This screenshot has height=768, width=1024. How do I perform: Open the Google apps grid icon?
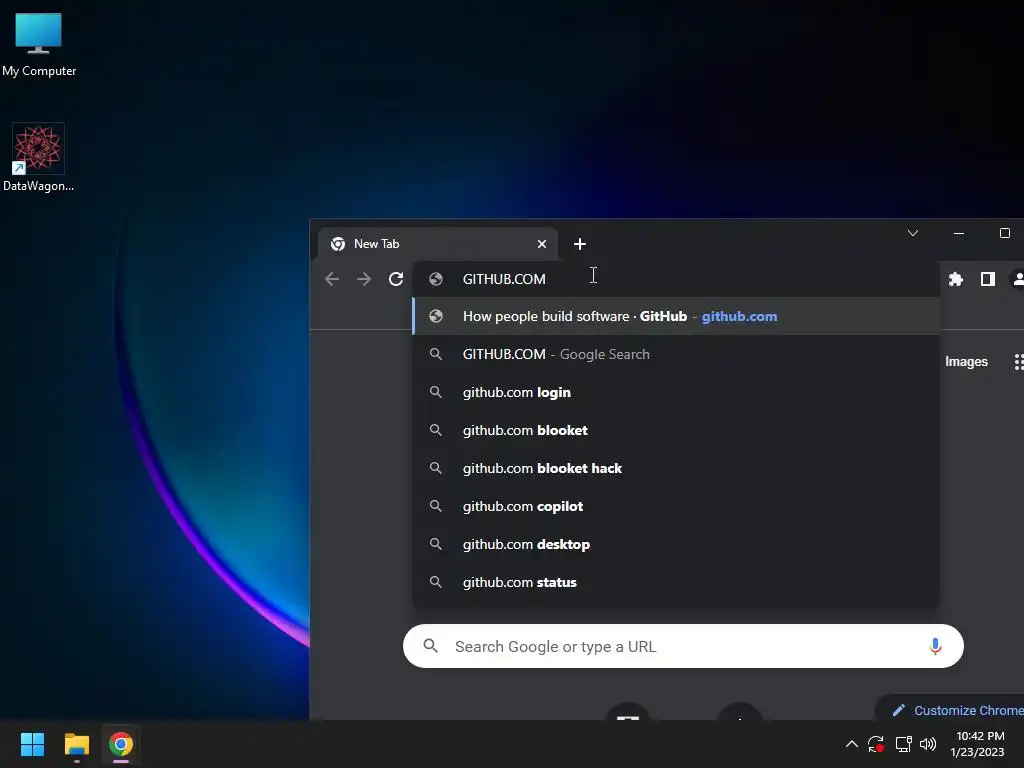coord(1018,362)
